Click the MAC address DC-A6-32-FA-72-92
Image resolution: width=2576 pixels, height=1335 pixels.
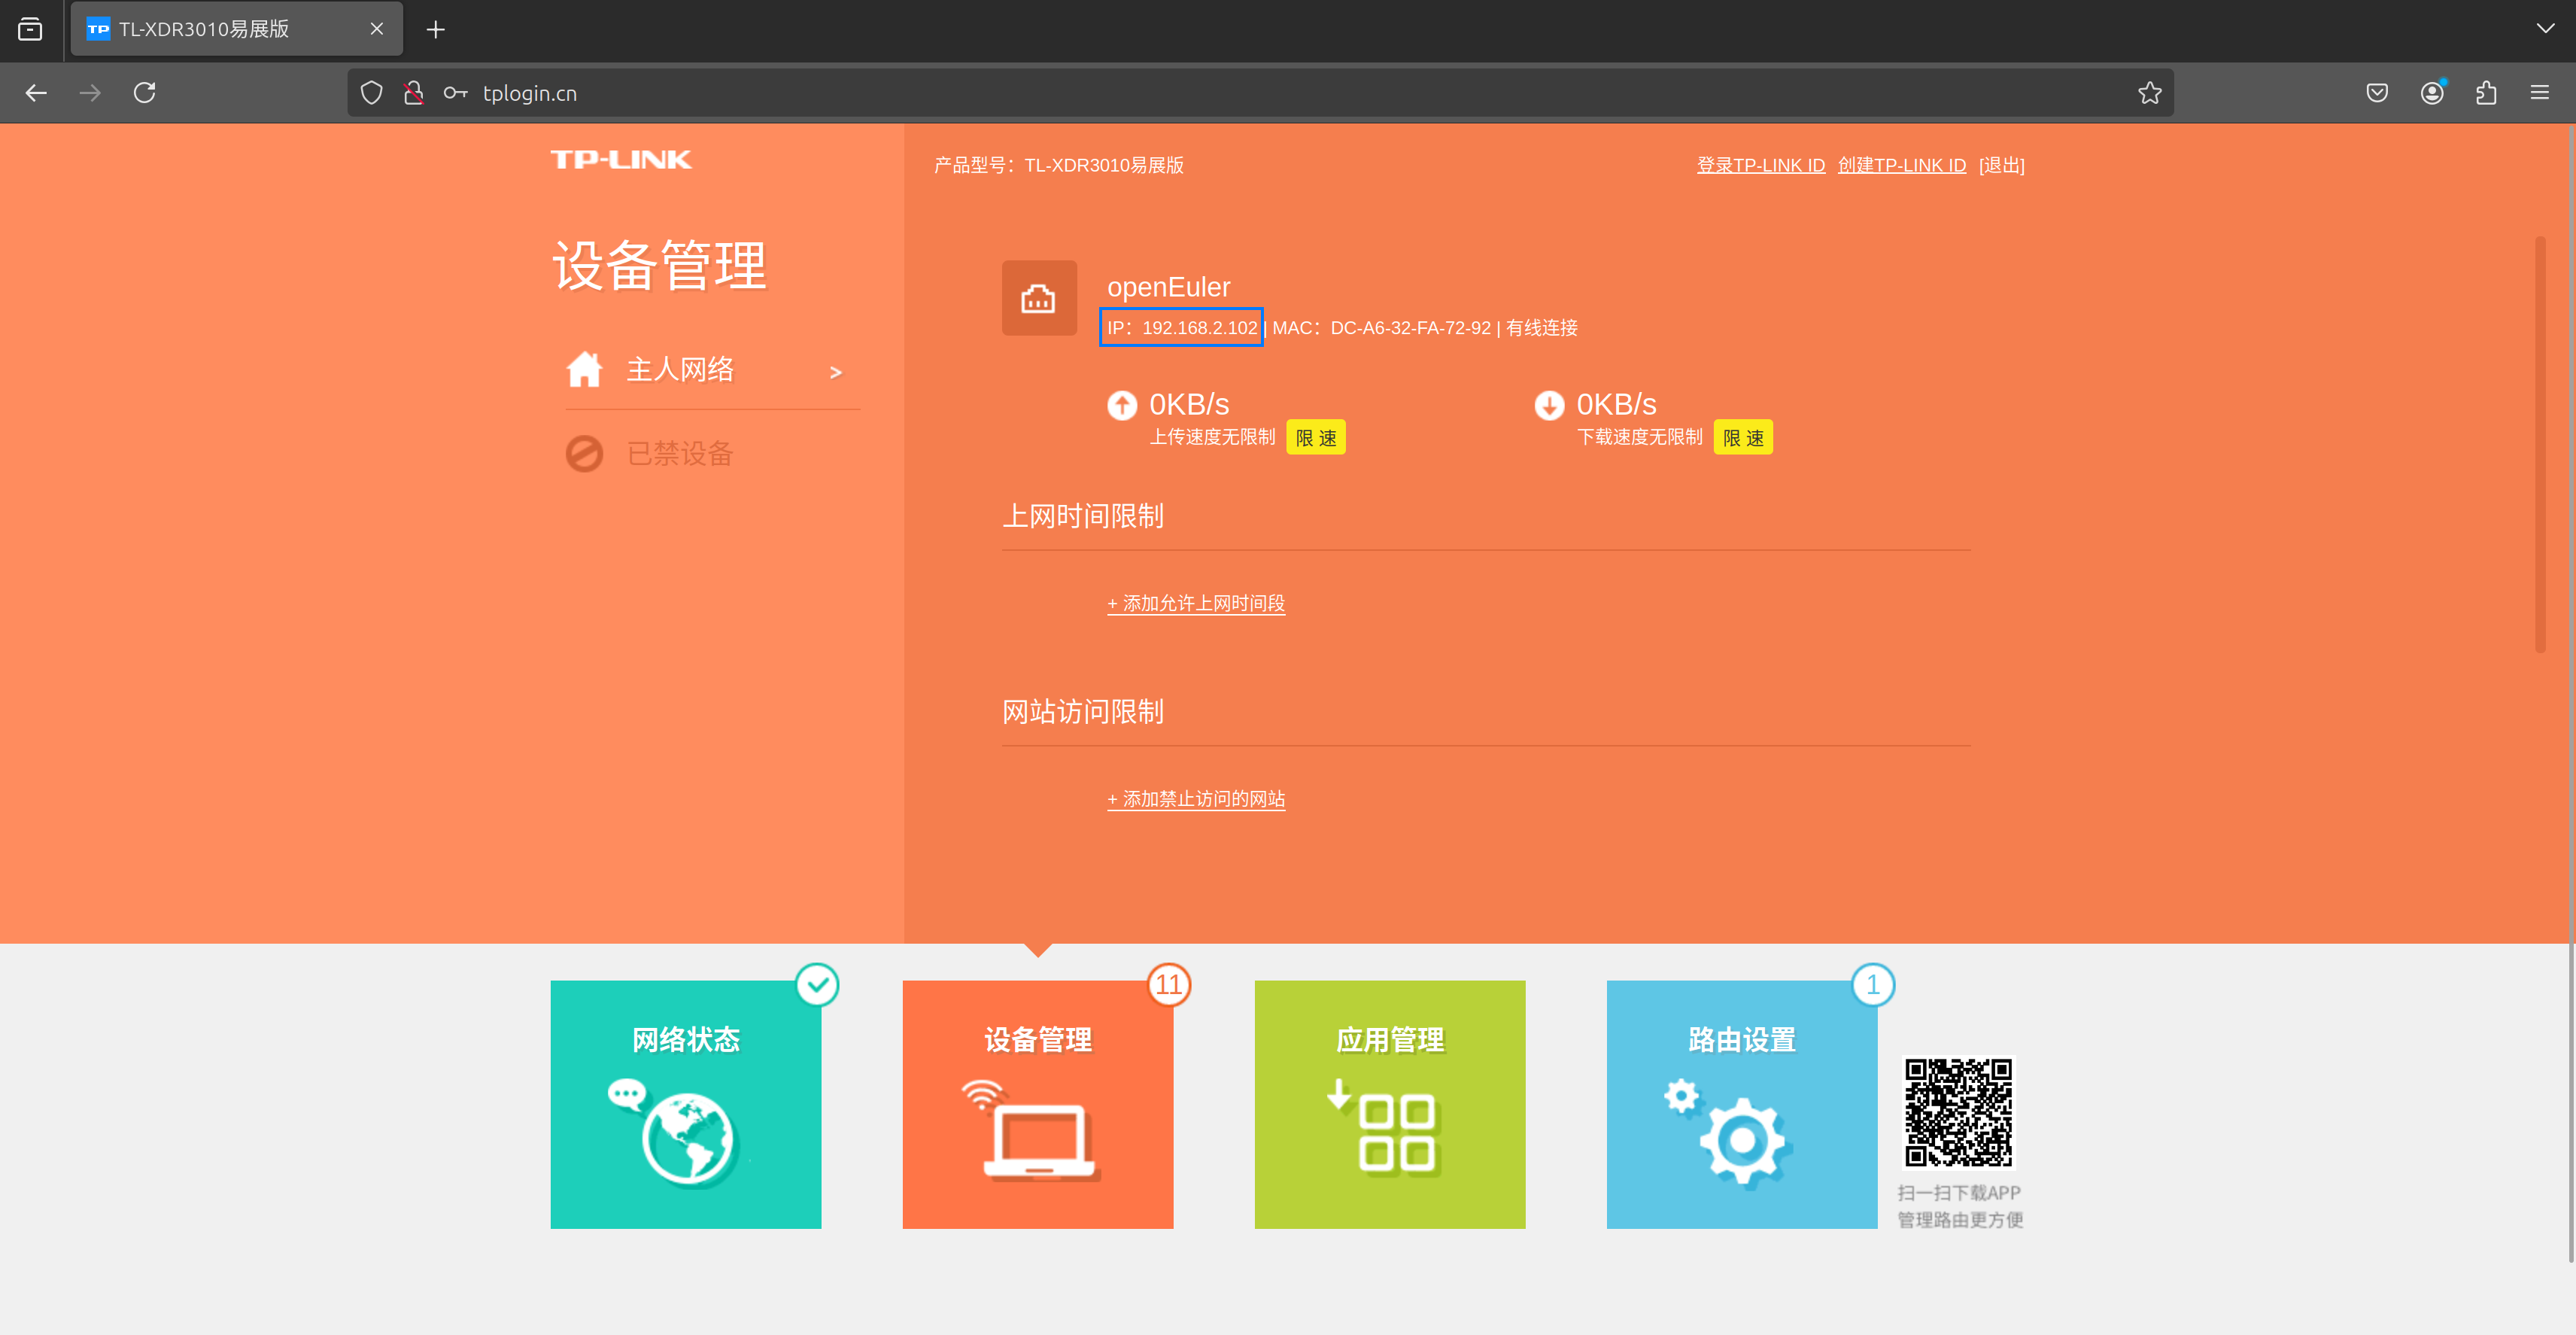[x=1410, y=328]
